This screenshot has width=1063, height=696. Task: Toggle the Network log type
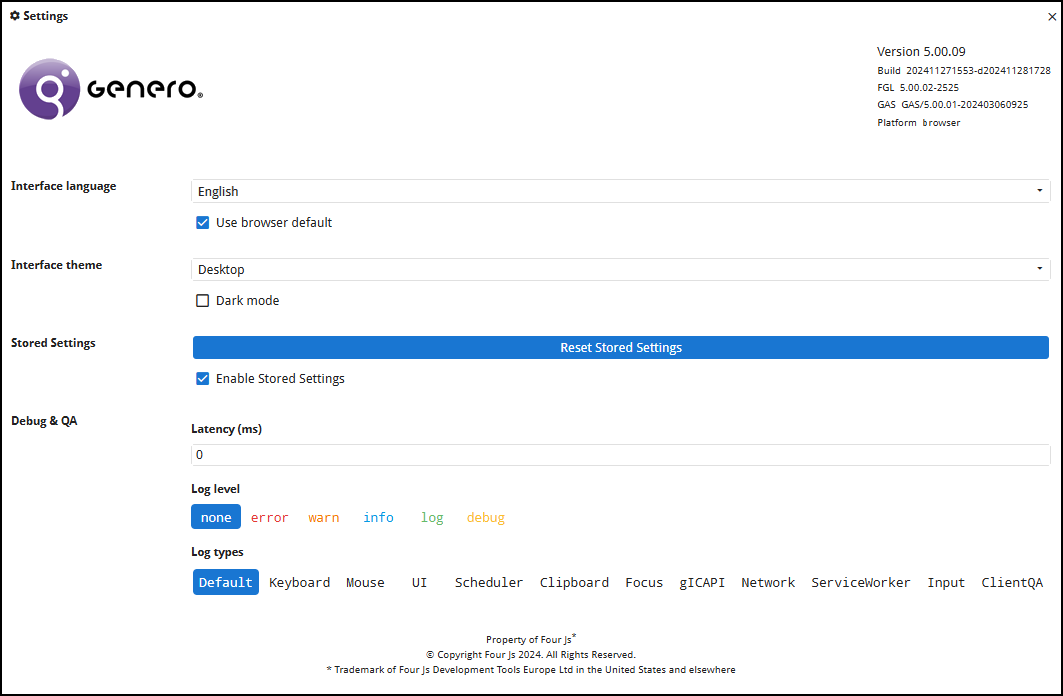[x=768, y=583]
